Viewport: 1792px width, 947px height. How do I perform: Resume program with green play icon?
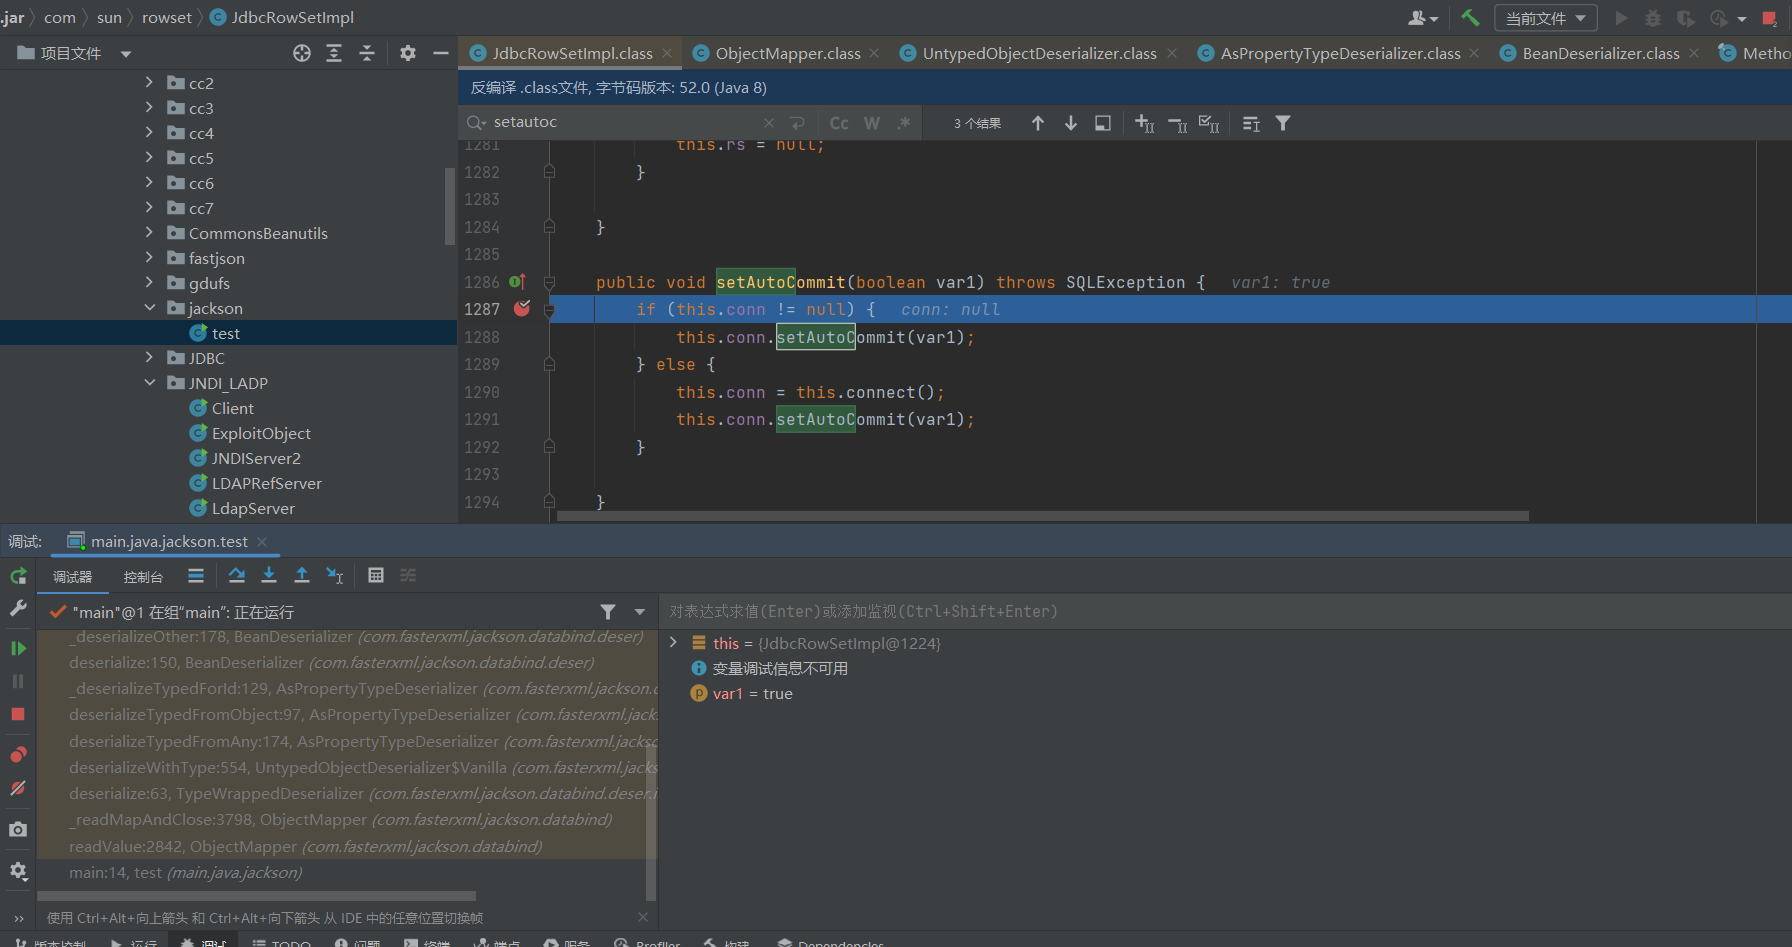[x=18, y=648]
